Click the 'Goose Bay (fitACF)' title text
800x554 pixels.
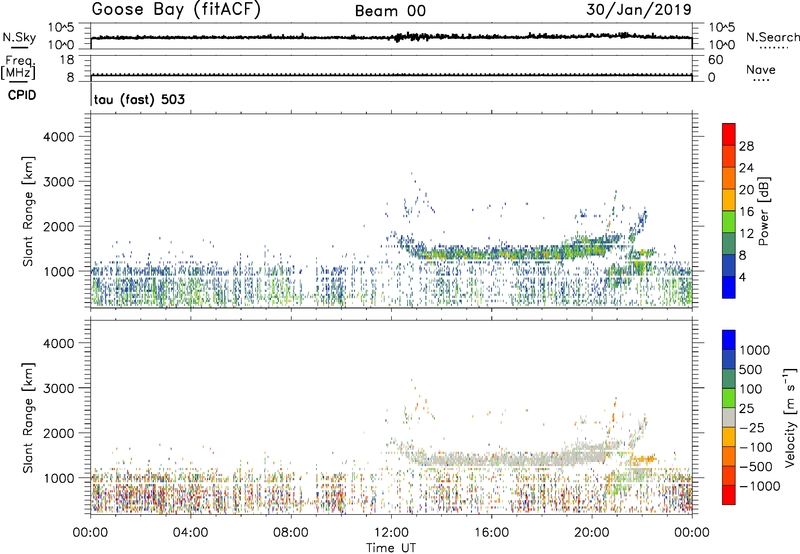click(176, 10)
